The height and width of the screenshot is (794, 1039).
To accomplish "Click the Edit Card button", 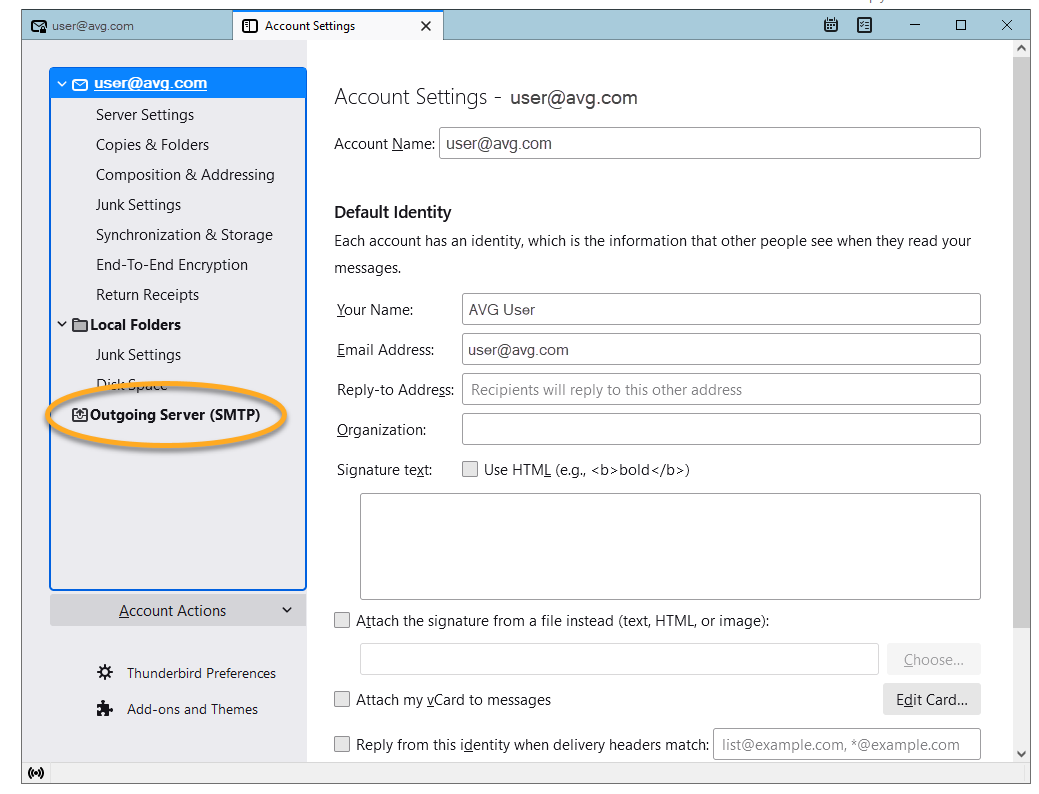I will [931, 700].
